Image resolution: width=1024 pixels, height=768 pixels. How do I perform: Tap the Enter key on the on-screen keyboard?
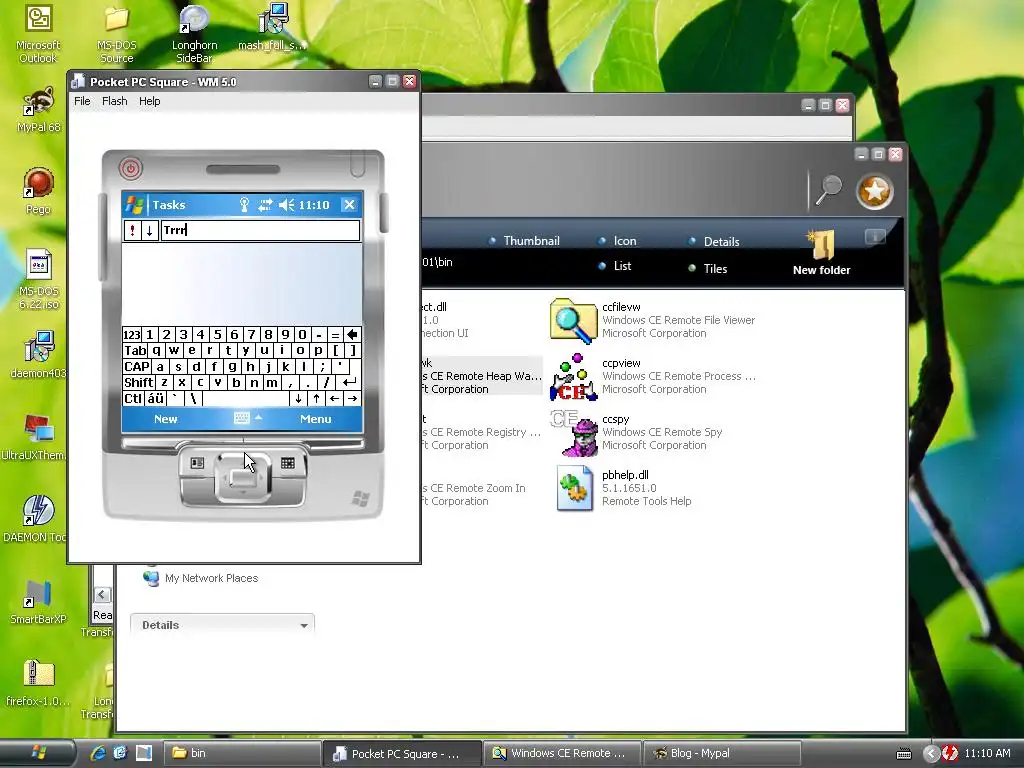[351, 383]
